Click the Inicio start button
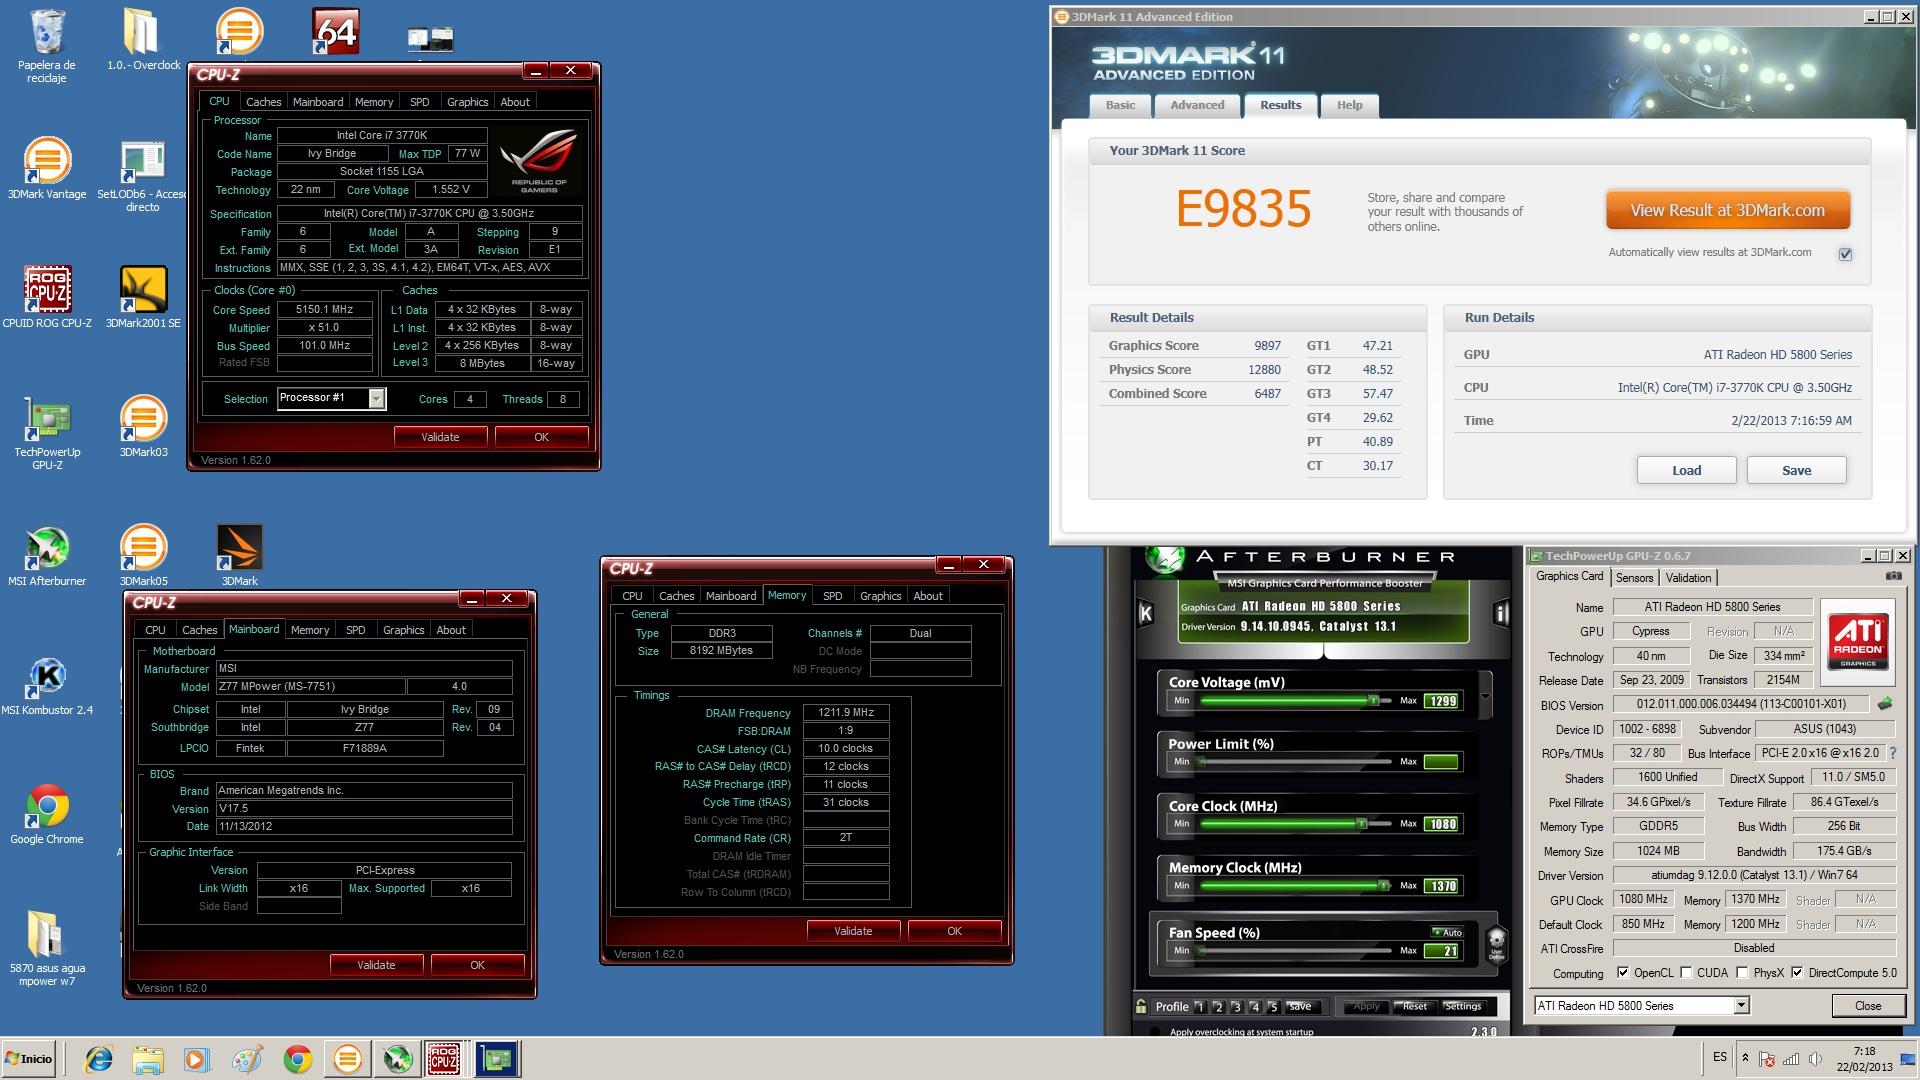This screenshot has height=1080, width=1920. tap(29, 1058)
